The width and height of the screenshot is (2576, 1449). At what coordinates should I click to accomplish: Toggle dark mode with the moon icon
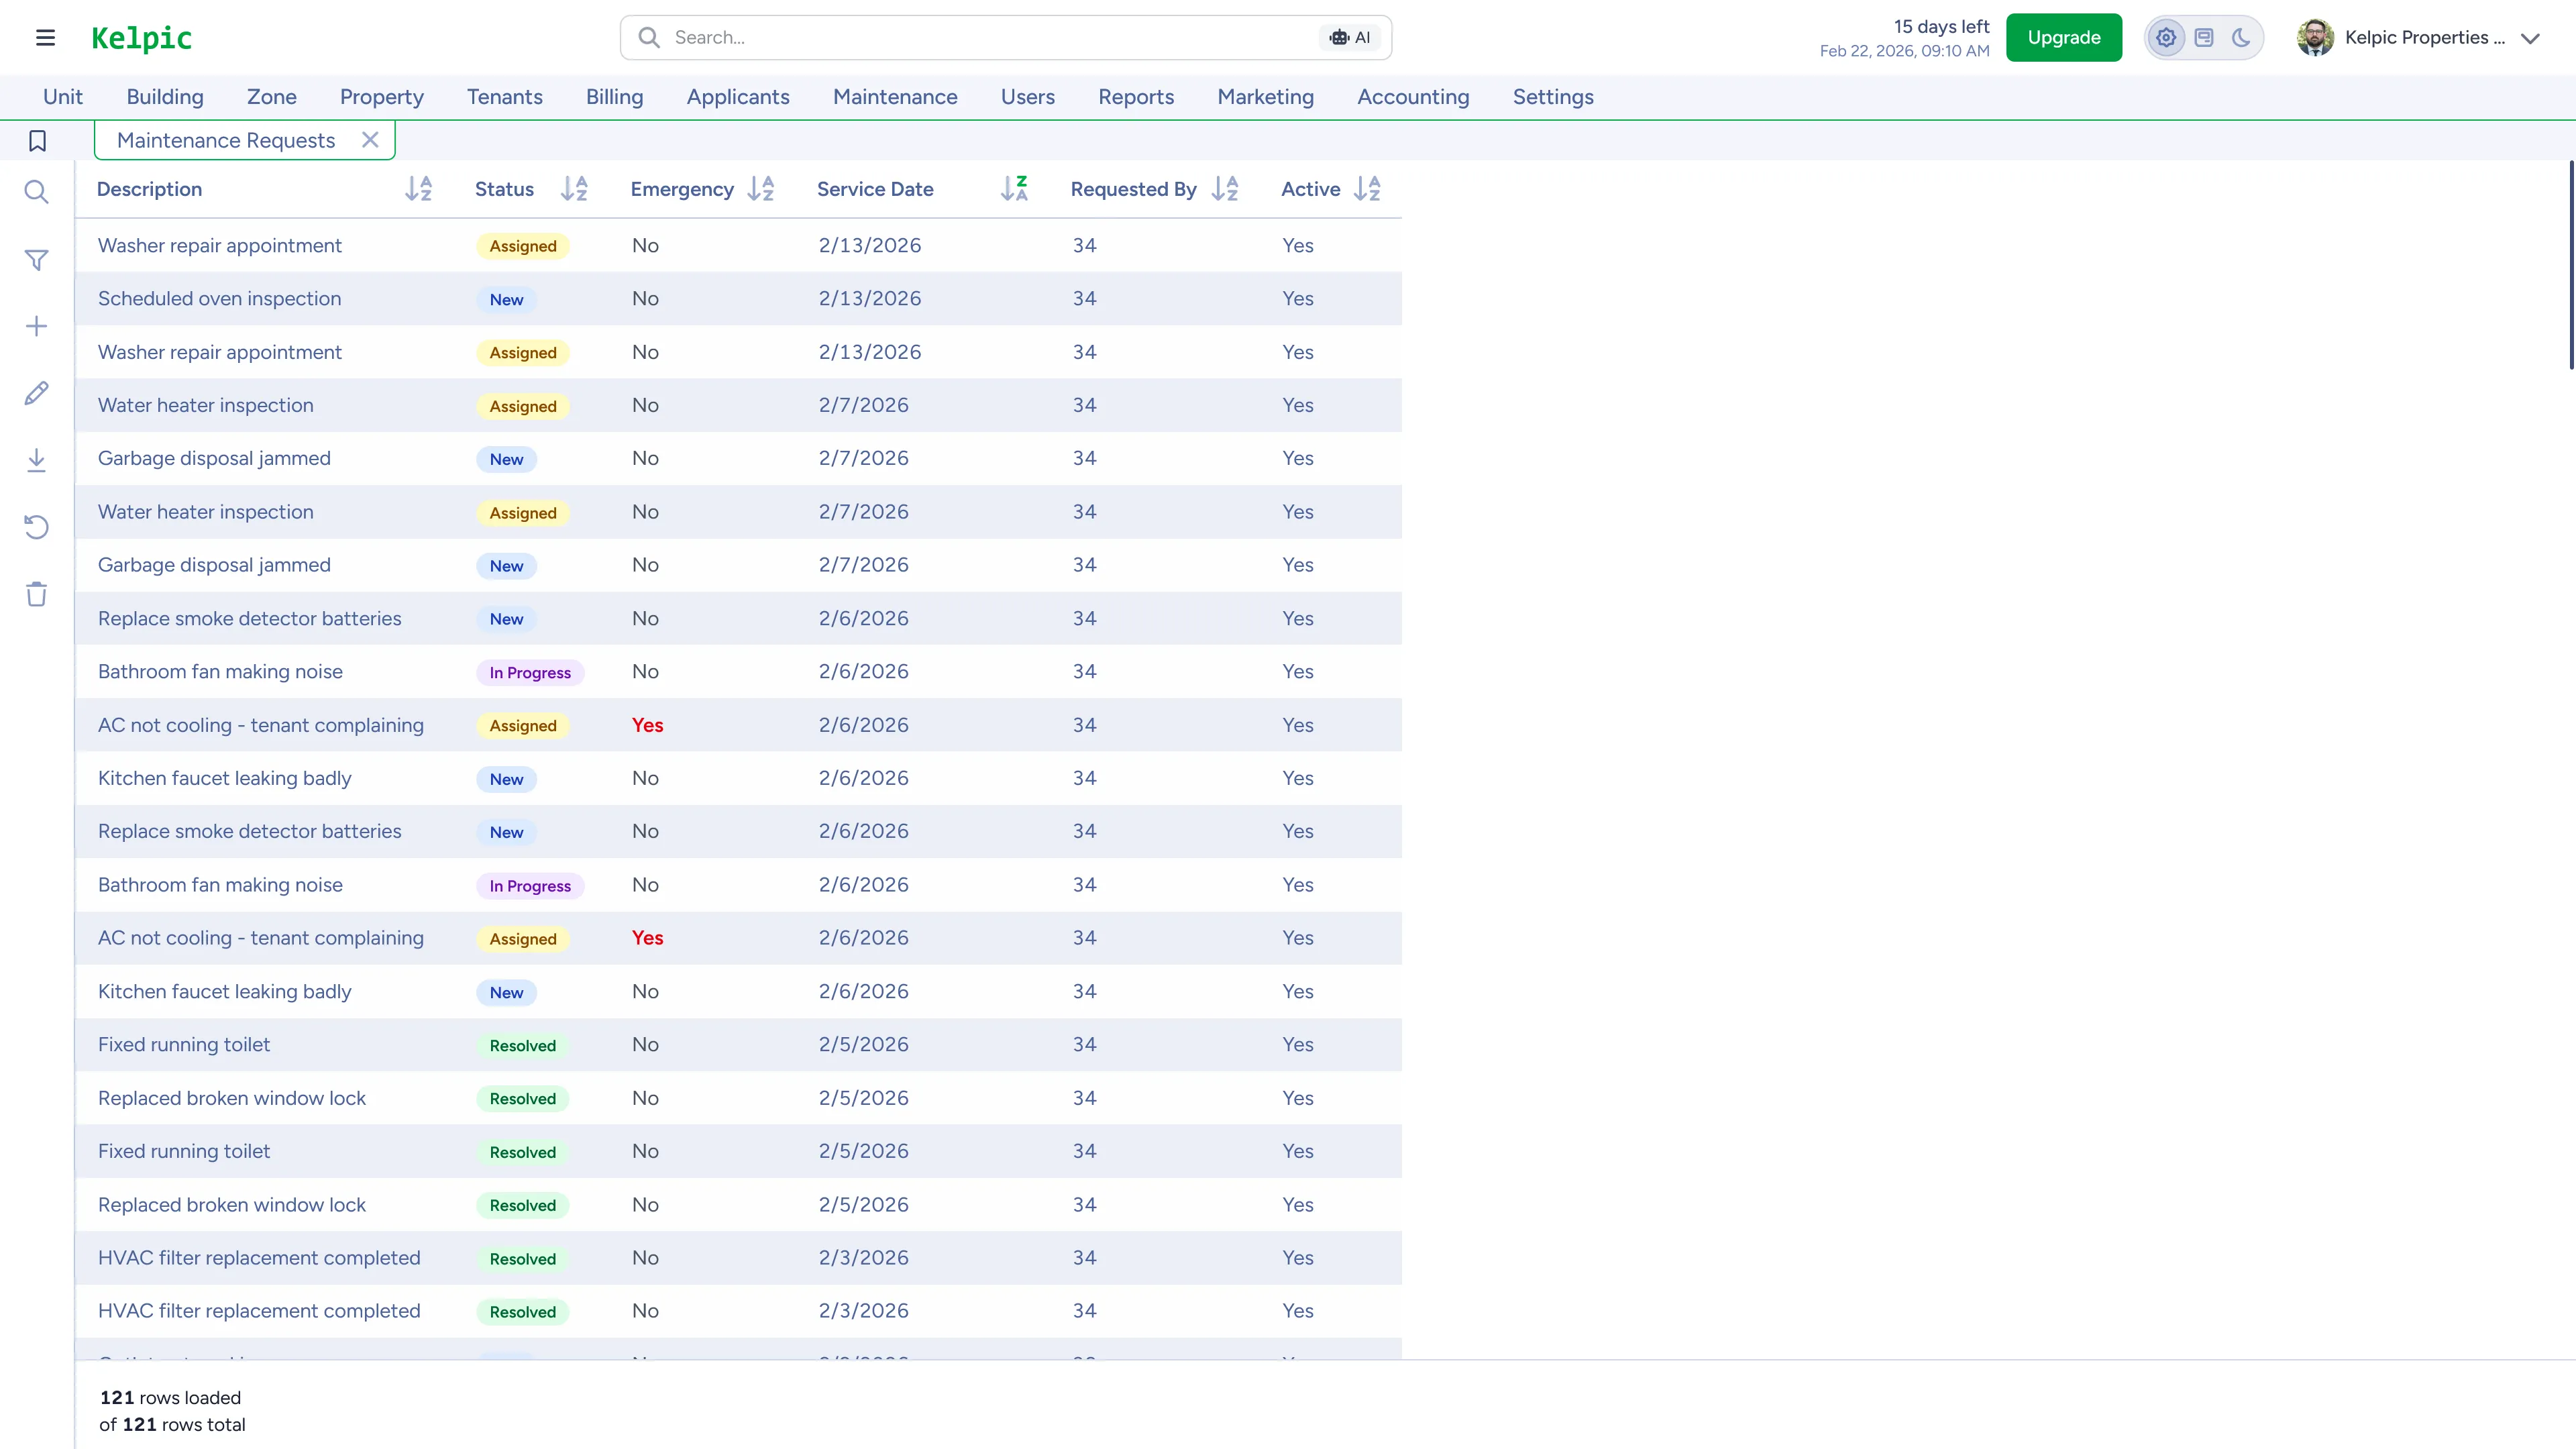coord(2242,37)
